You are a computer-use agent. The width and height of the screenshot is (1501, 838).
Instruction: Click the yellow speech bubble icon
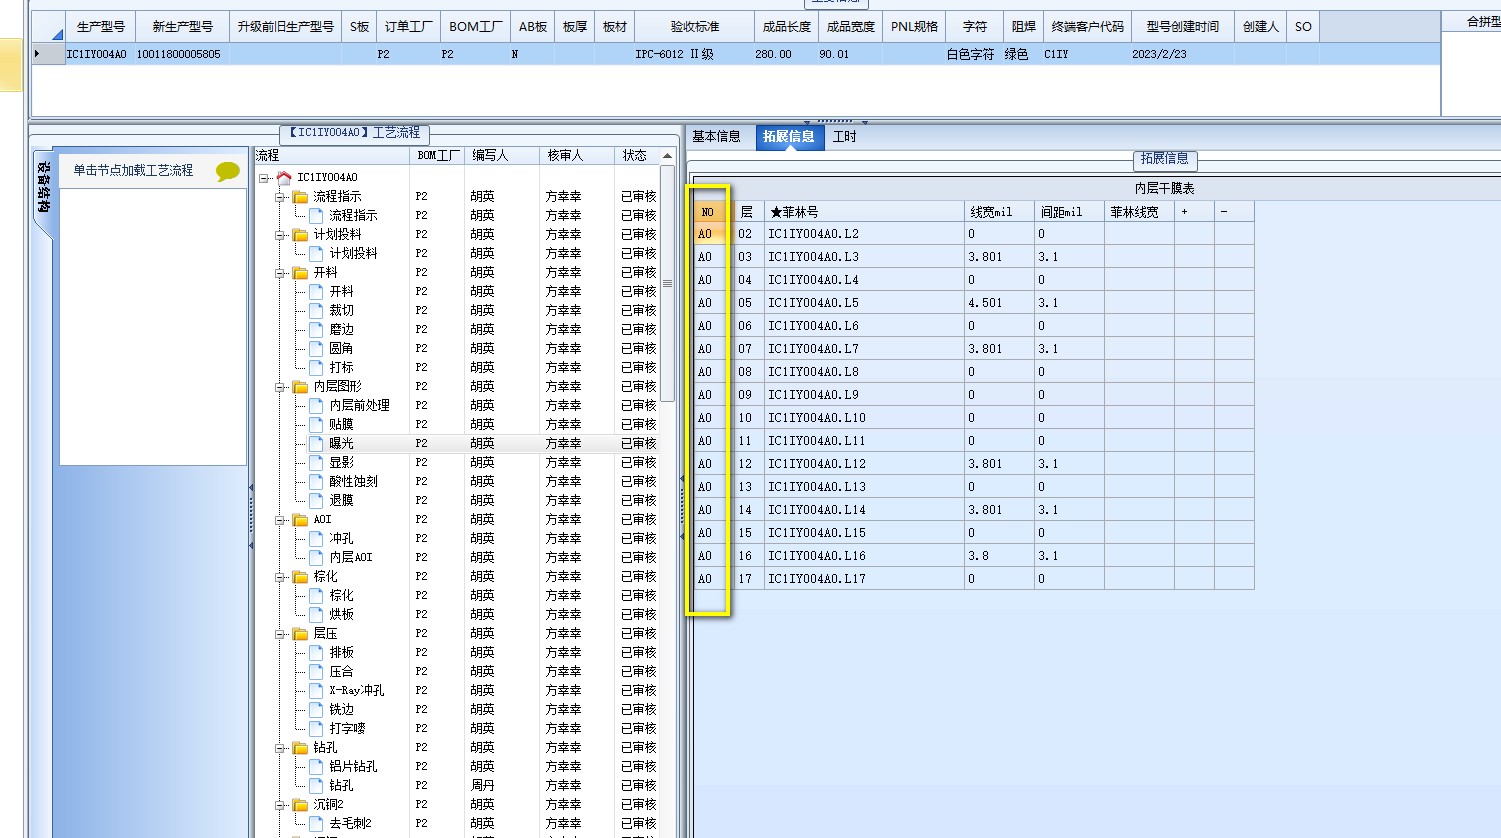(x=228, y=172)
